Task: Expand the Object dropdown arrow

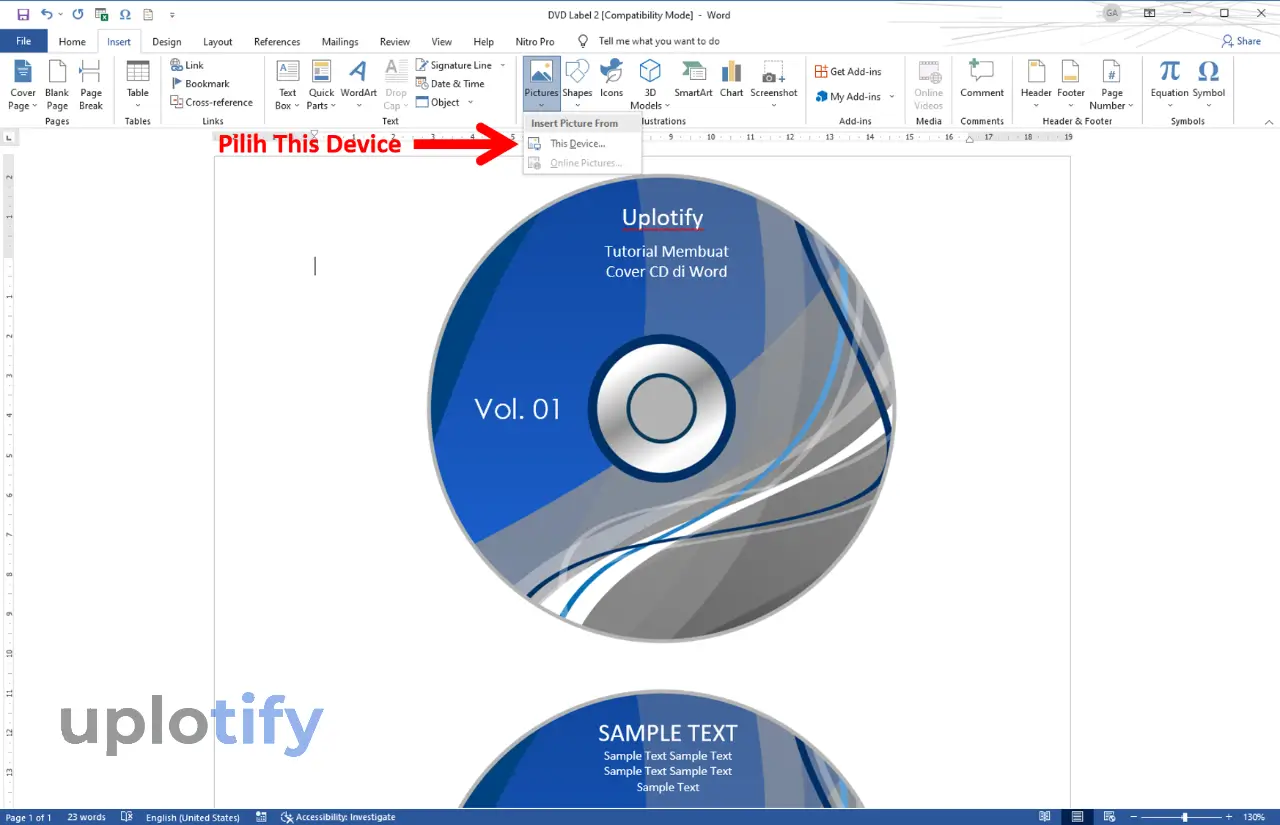Action: coord(470,102)
